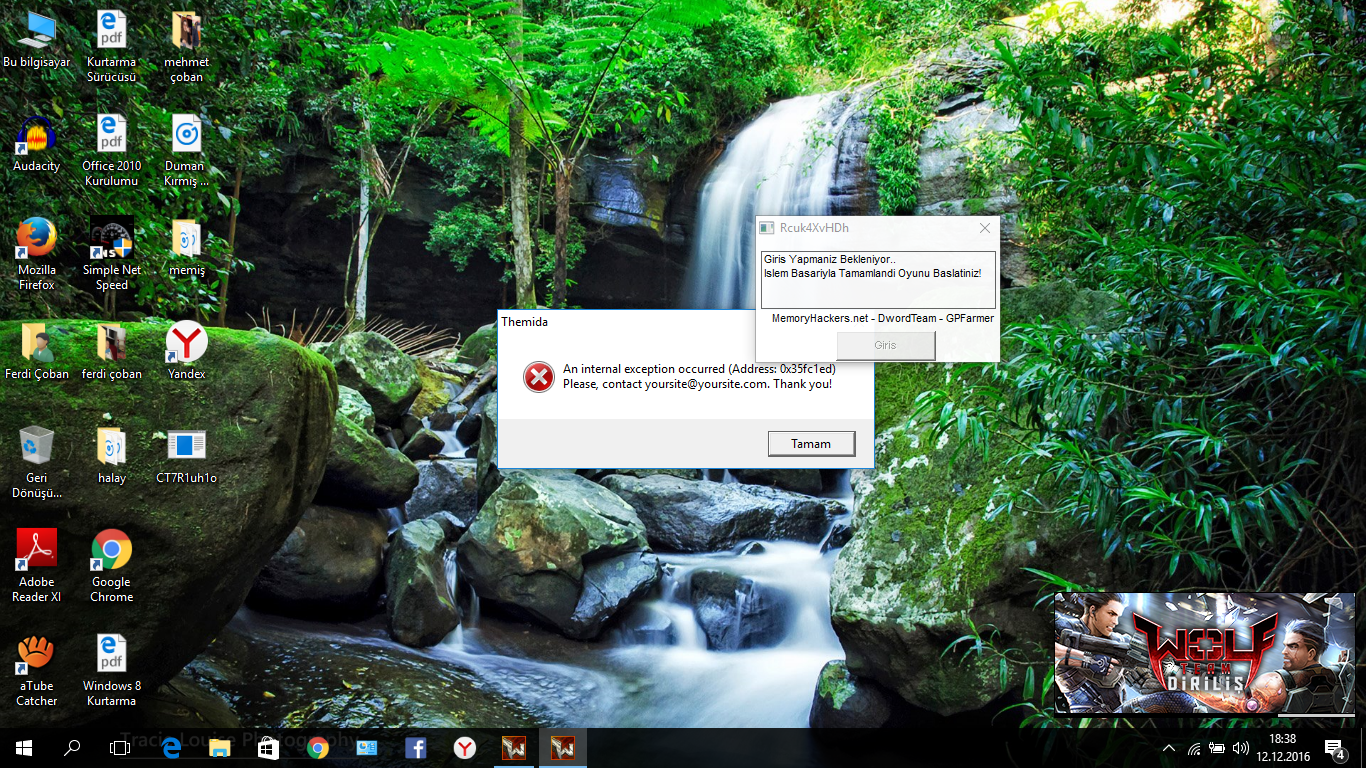Select the Geri Dönüşüm recycle bin
1366x768 pixels.
click(37, 463)
